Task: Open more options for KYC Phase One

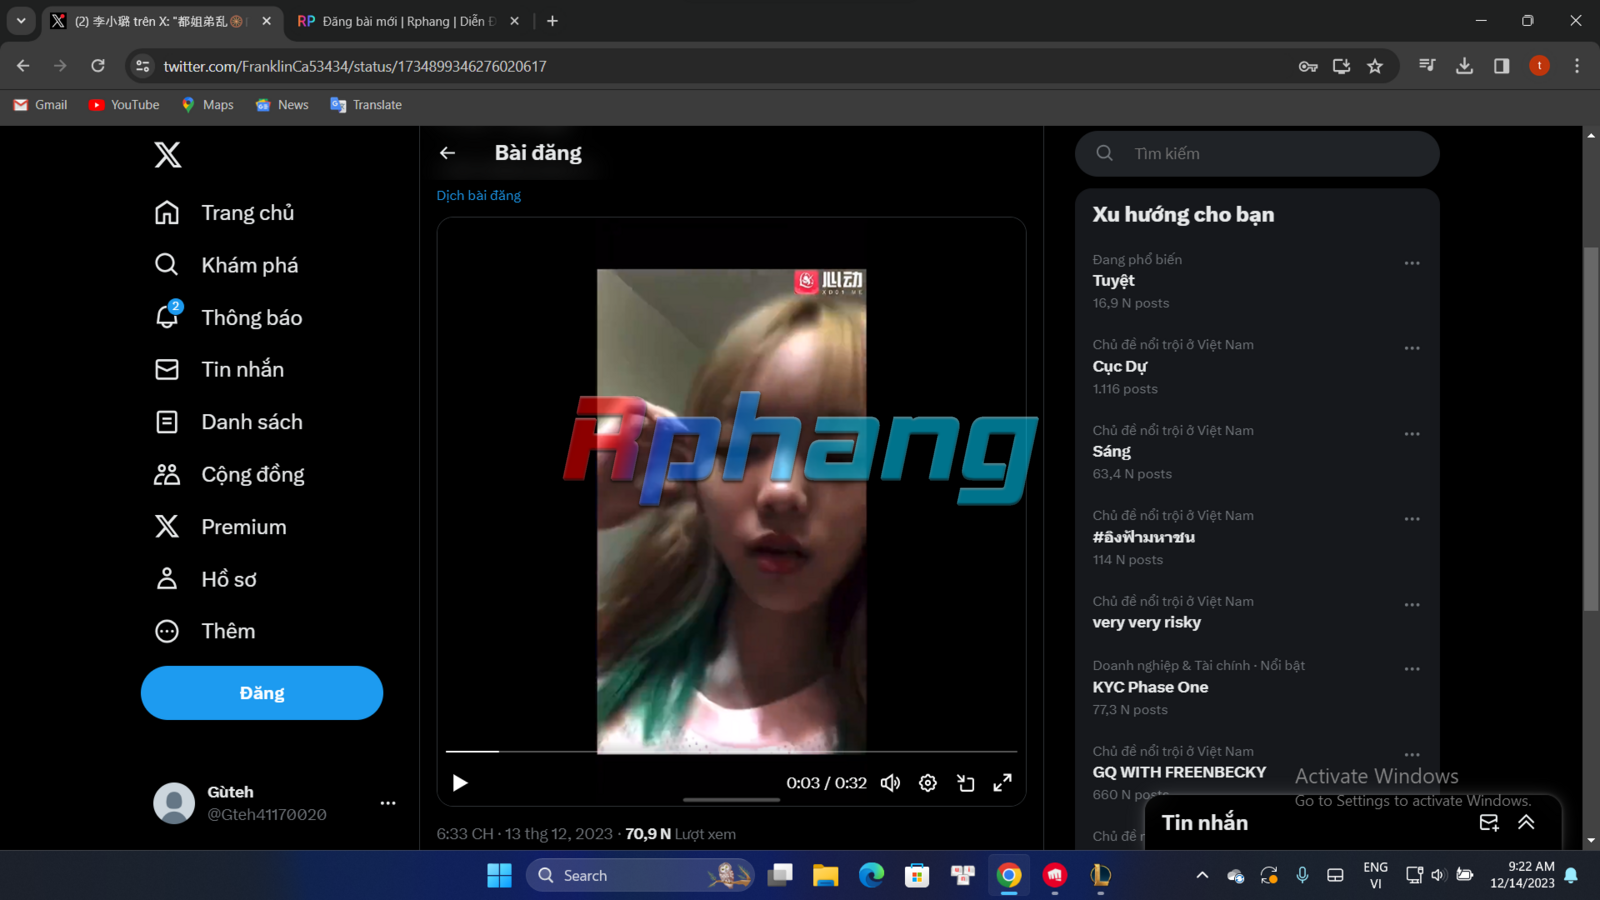Action: pos(1412,669)
